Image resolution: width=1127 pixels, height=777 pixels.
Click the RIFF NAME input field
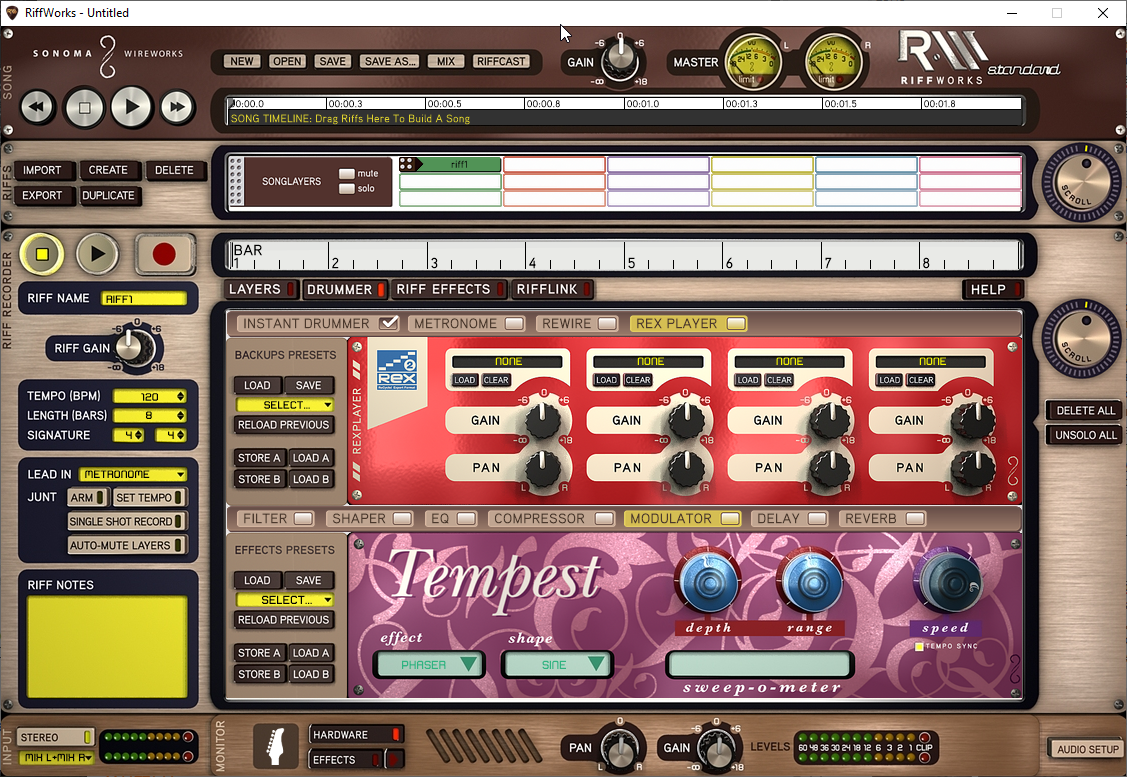(144, 298)
